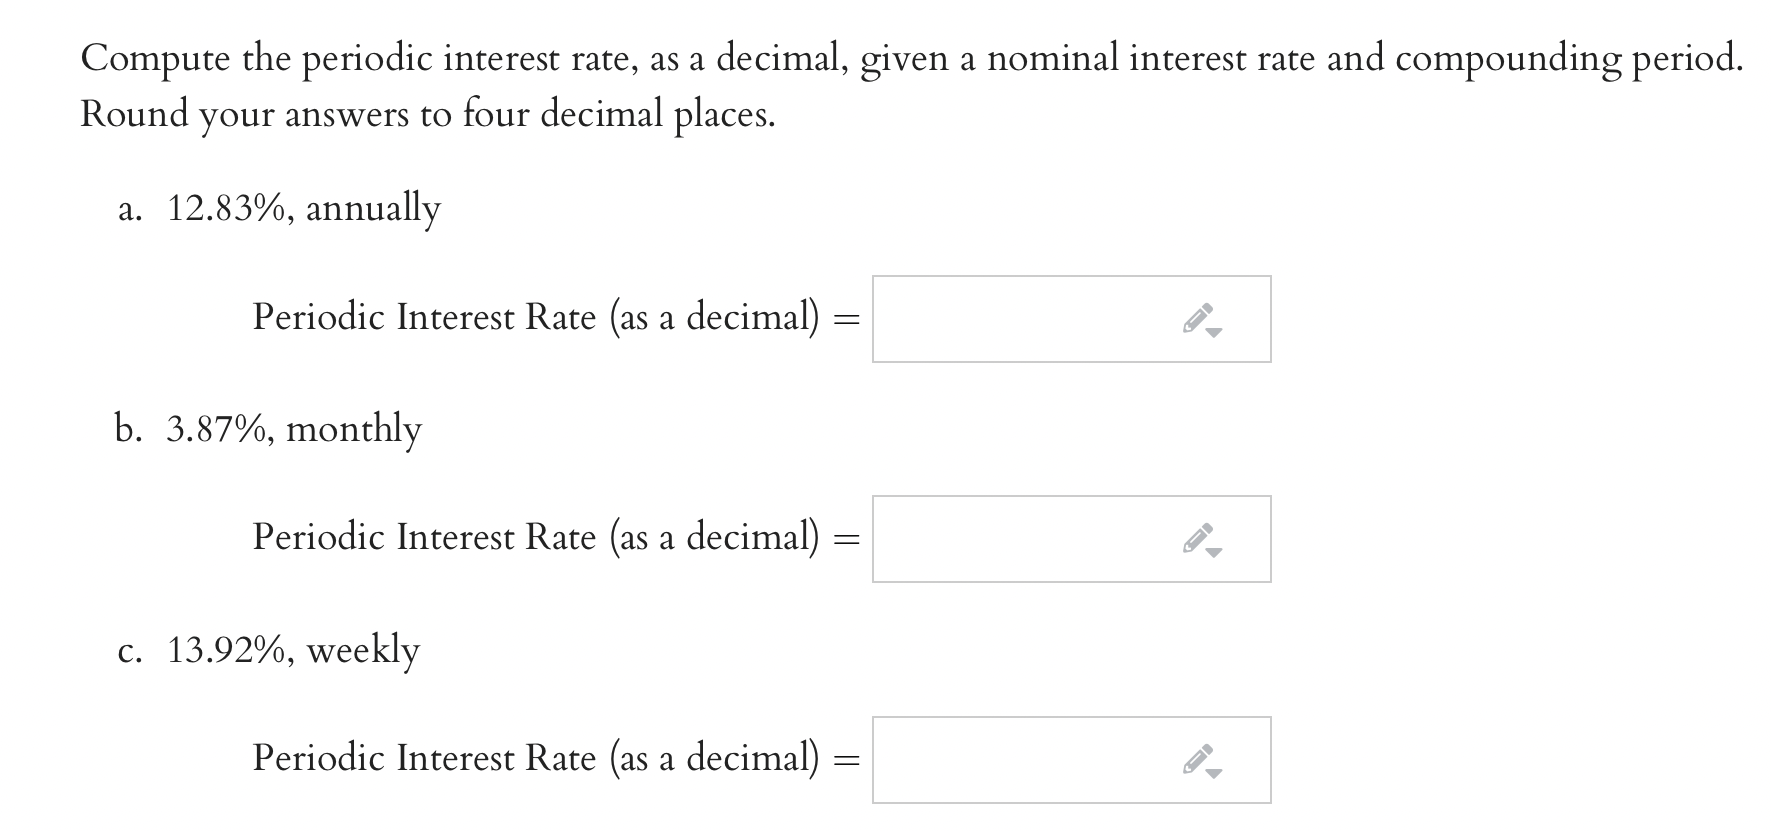Click the answer input field for 12.83% annually
This screenshot has height=831, width=1771.
tap(1000, 320)
